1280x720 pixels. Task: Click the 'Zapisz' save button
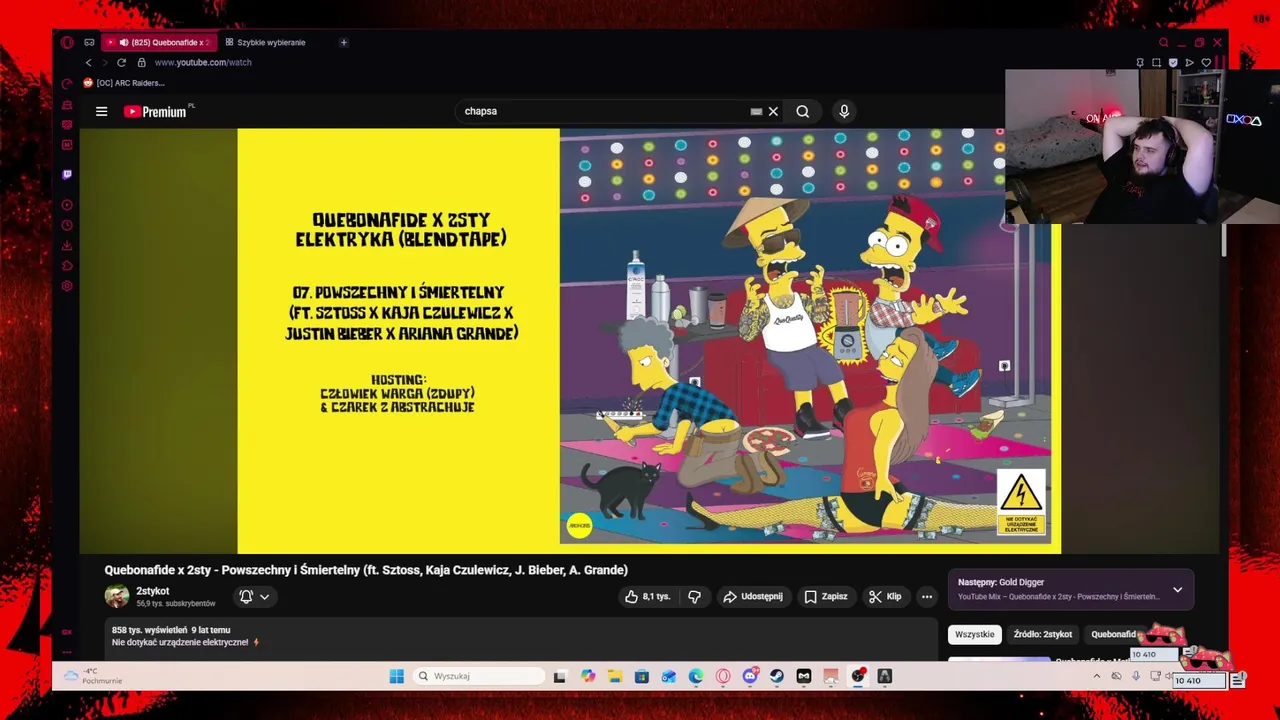(x=826, y=596)
